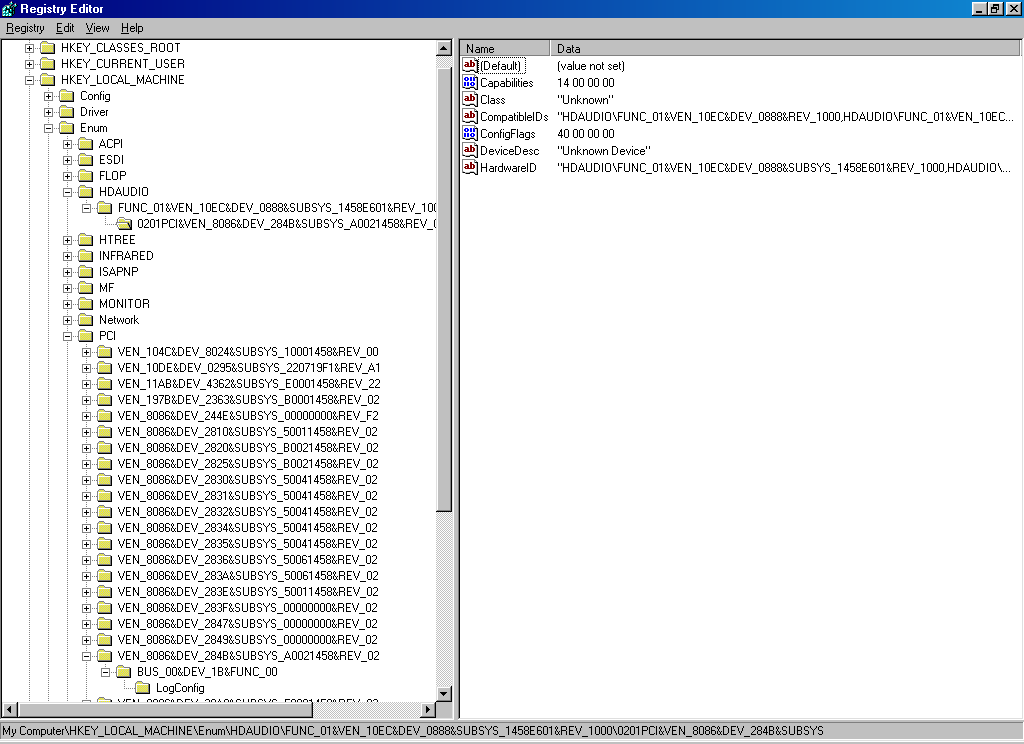Image resolution: width=1024 pixels, height=744 pixels.
Task: Collapse HKEY_LOCAL_MACHINE key
Action: coord(29,80)
